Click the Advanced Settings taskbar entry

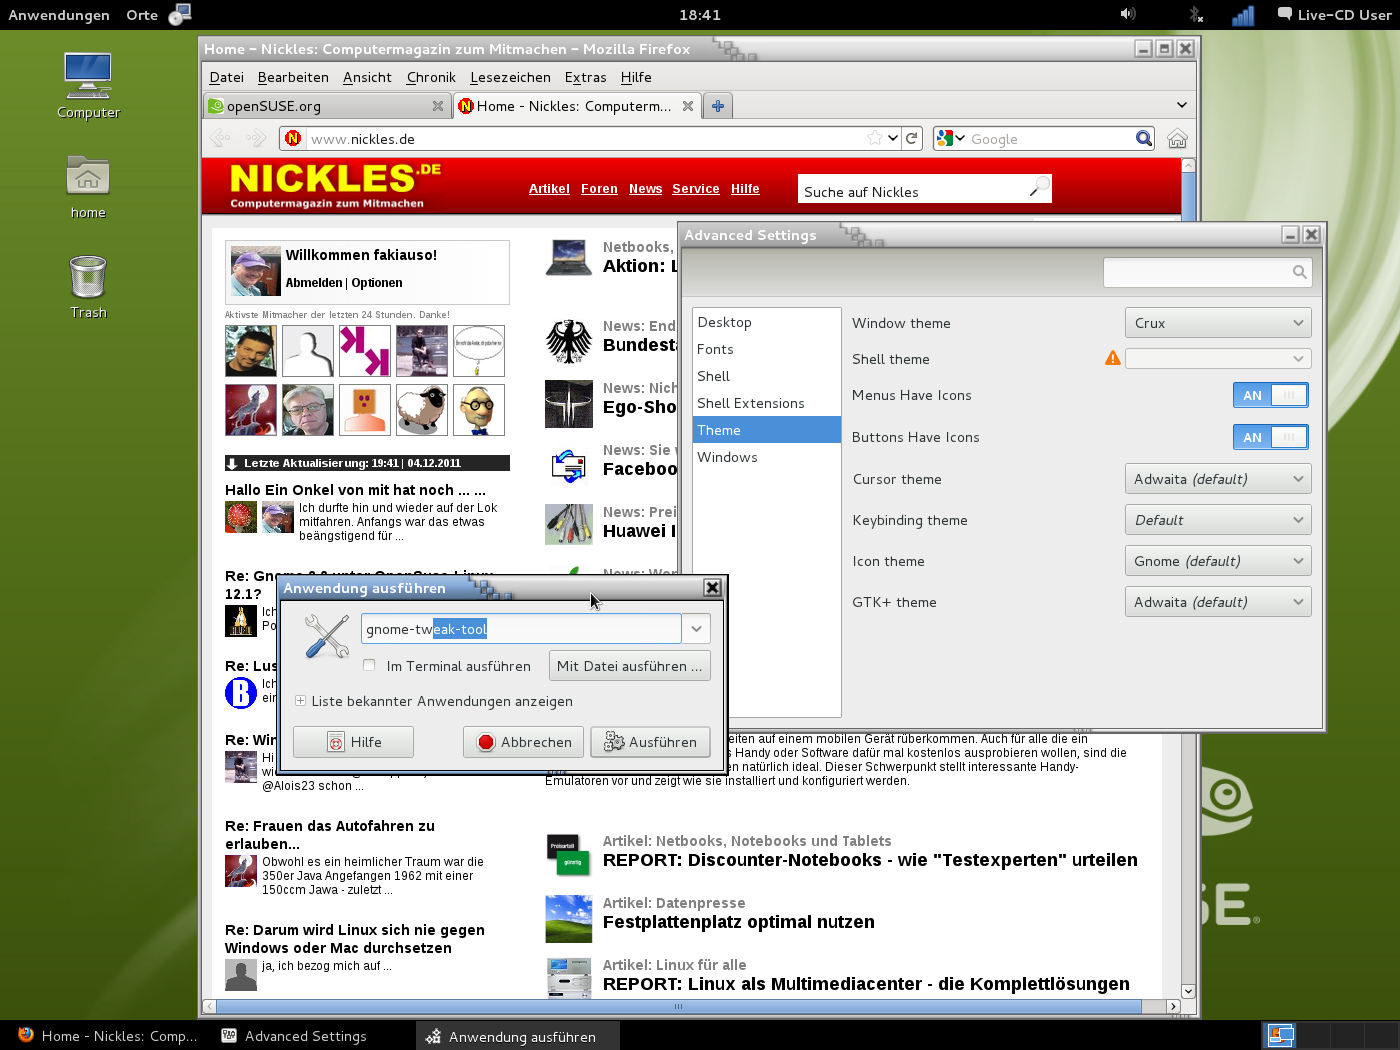pos(295,1036)
